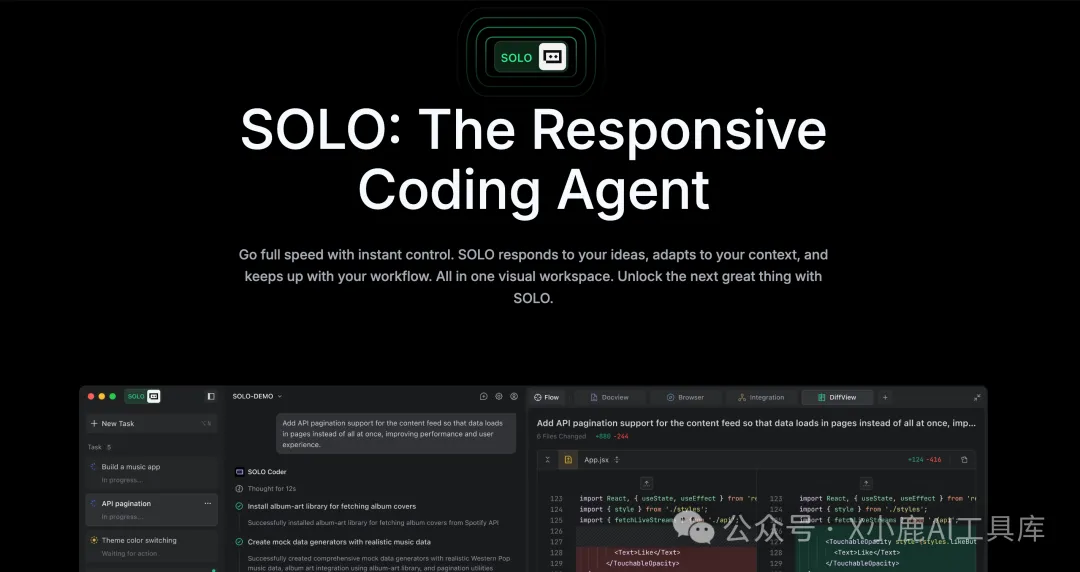The width and height of the screenshot is (1080, 572).
Task: Click the new chat icon in header
Action: [x=484, y=397]
